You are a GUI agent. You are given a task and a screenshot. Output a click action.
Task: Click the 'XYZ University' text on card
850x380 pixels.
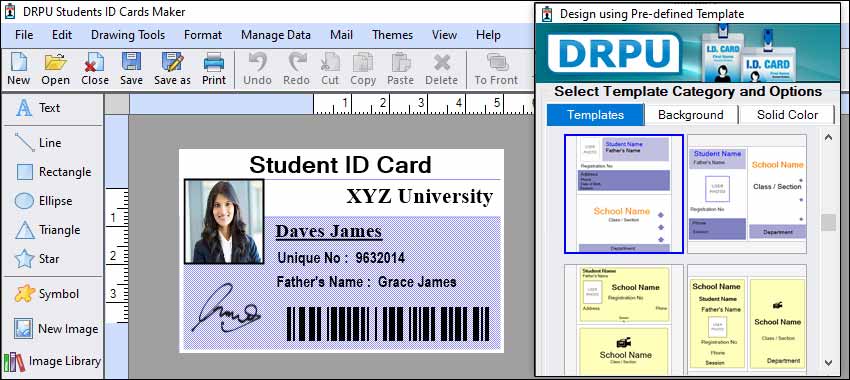tap(420, 196)
